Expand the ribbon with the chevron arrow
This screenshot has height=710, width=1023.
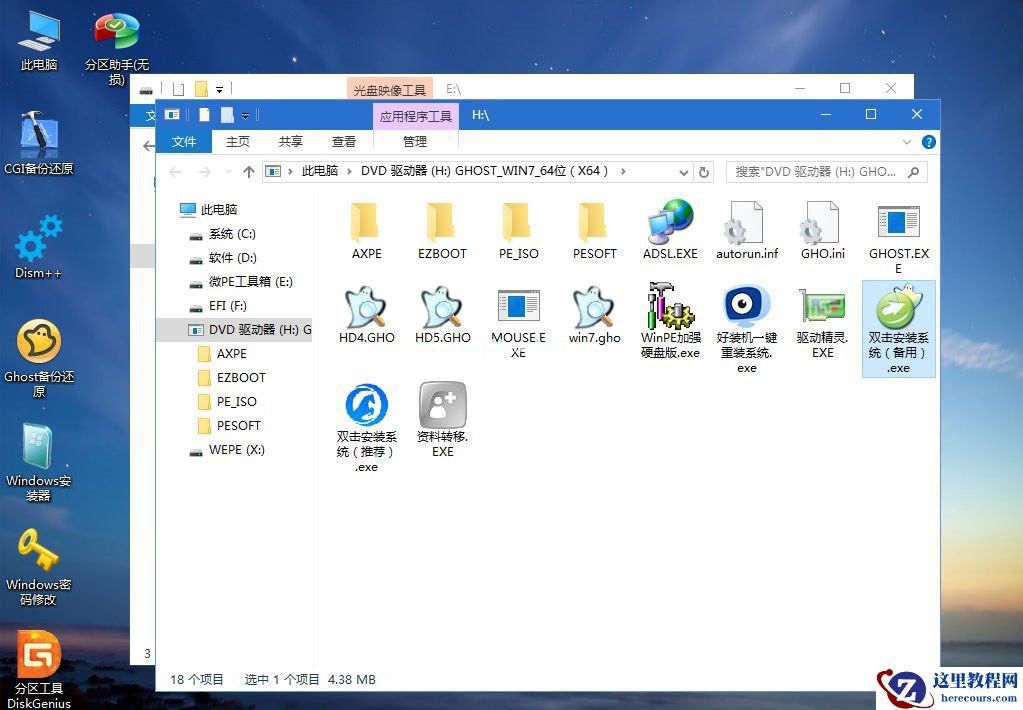tap(908, 141)
